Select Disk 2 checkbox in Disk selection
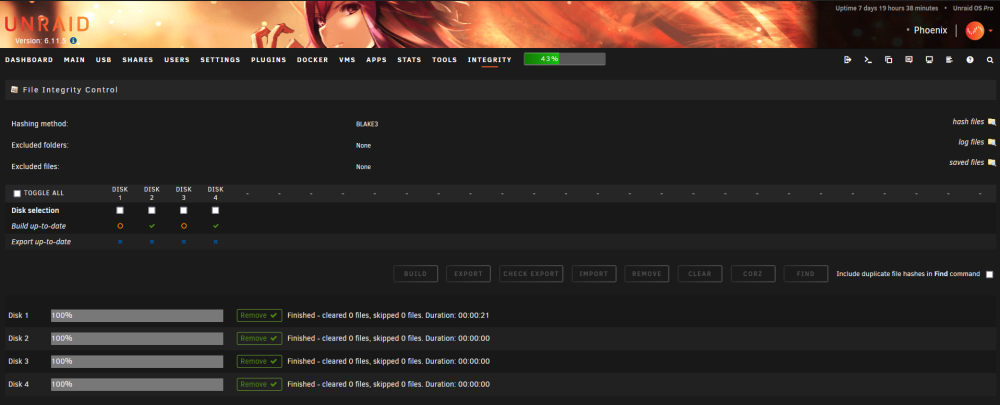 click(152, 210)
